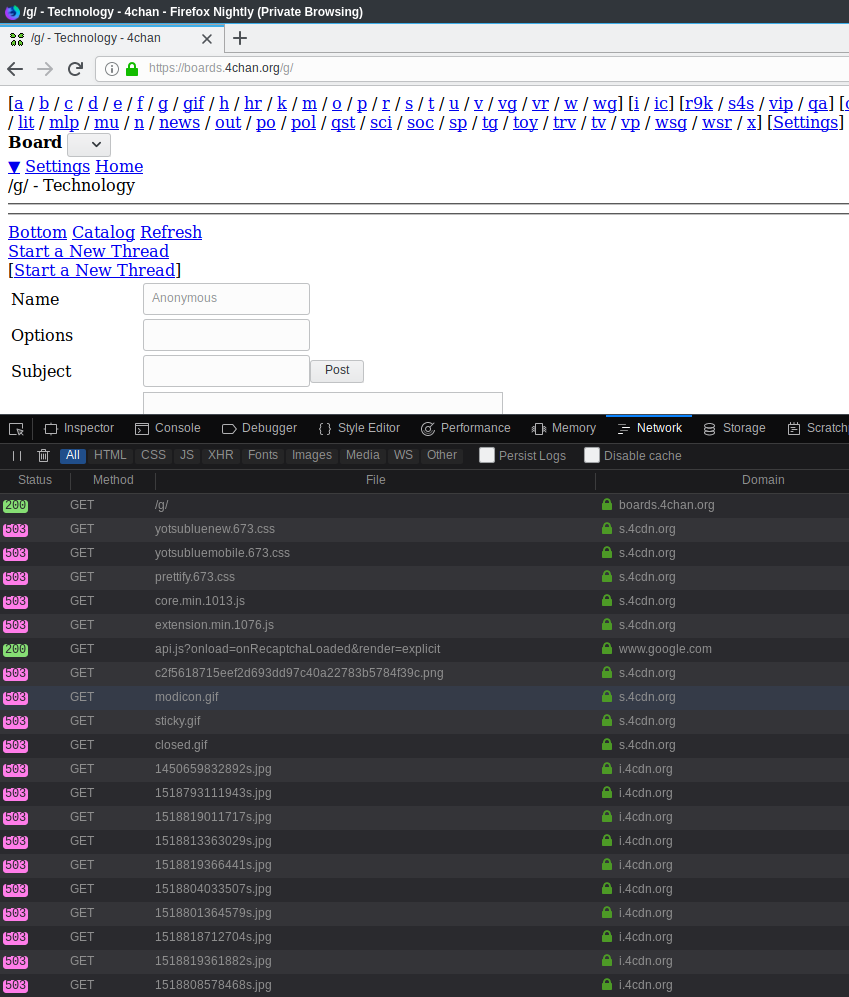This screenshot has height=997, width=849.
Task: Collapse the menu with the blue down triangle
Action: (x=14, y=167)
